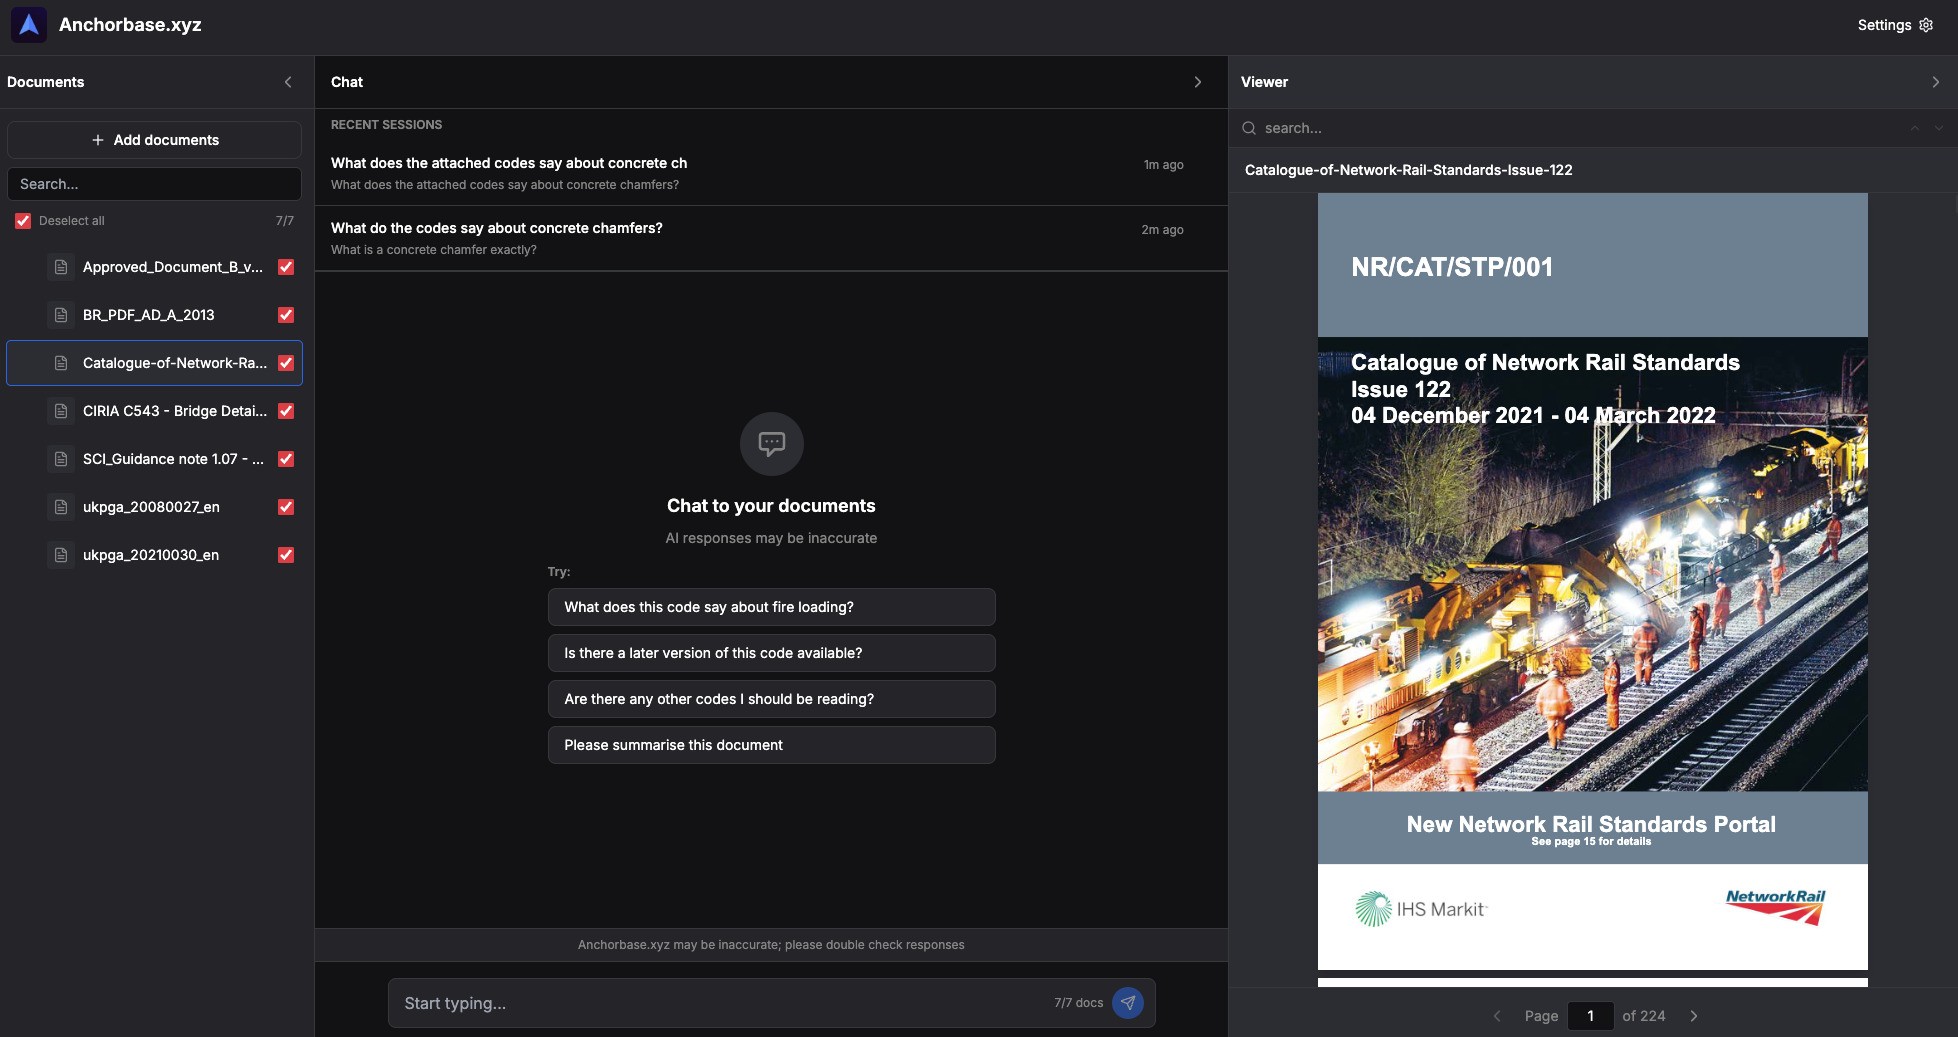Click the chat bubble icon in the centre

coord(771,443)
